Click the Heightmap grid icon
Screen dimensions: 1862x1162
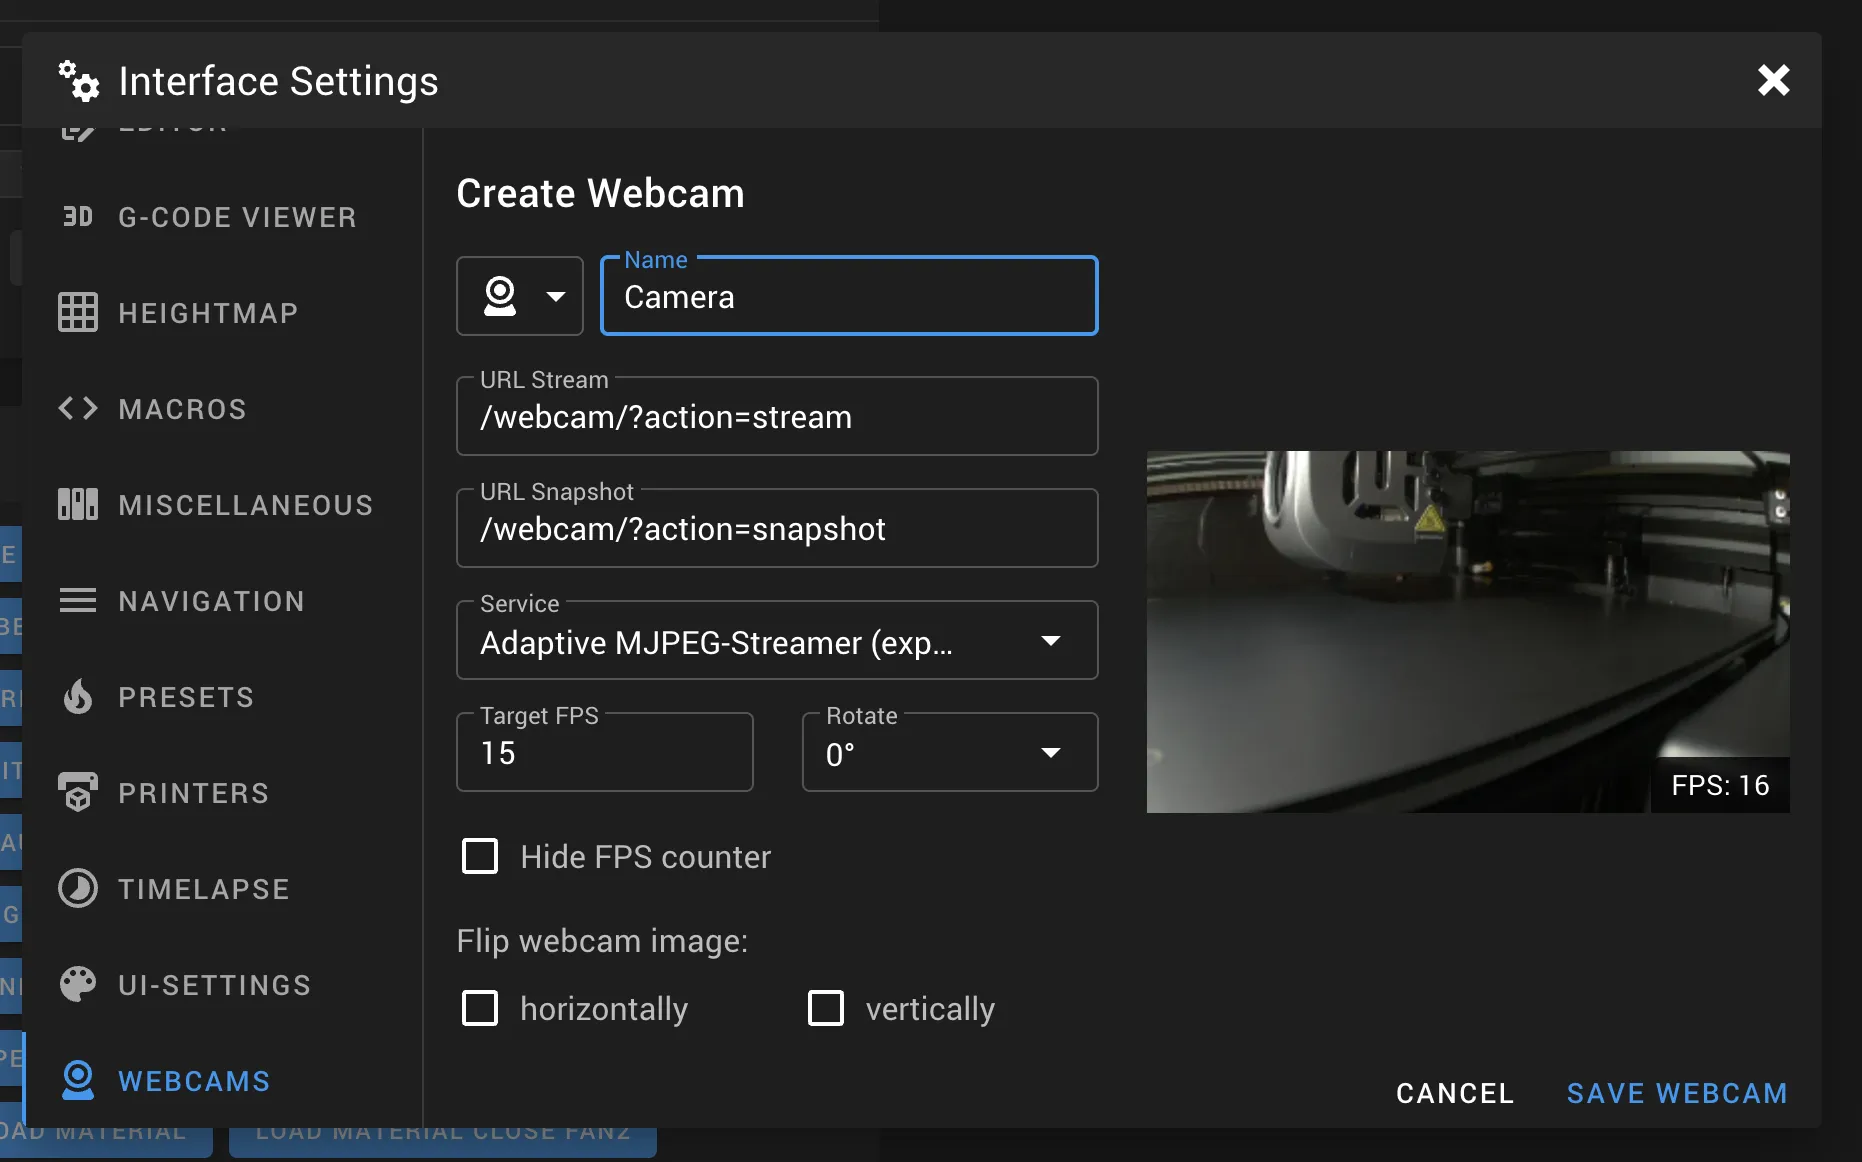78,313
